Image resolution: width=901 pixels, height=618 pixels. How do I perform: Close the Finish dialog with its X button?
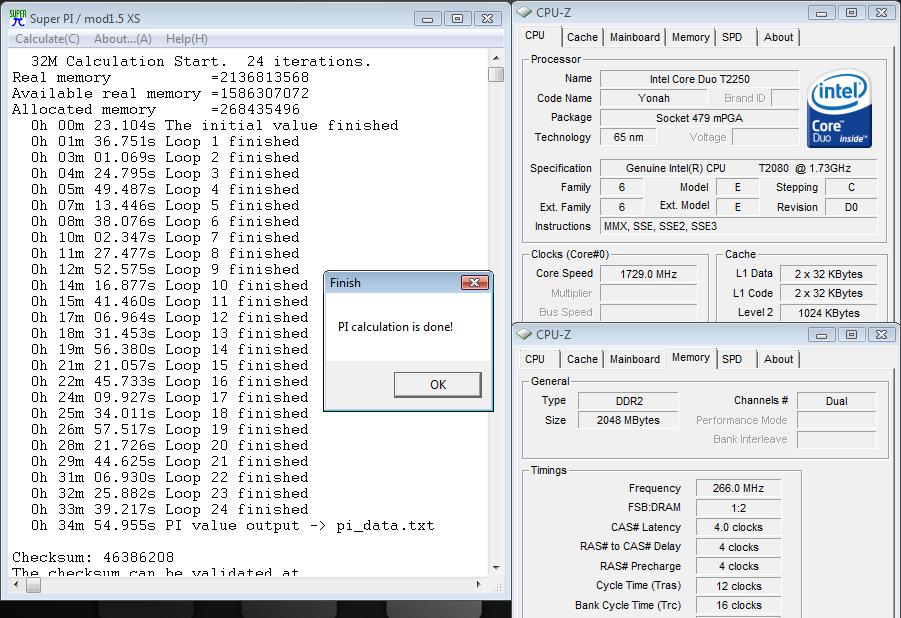(x=475, y=282)
